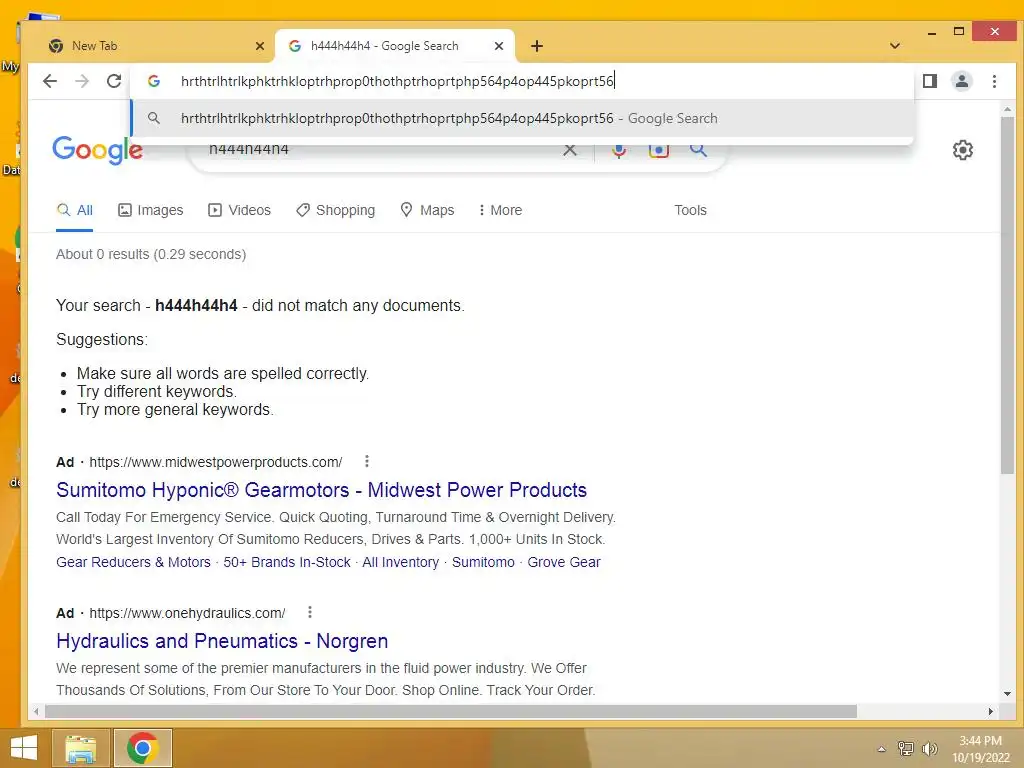Image resolution: width=1024 pixels, height=768 pixels.
Task: Start voice search with microphone icon
Action: (618, 150)
